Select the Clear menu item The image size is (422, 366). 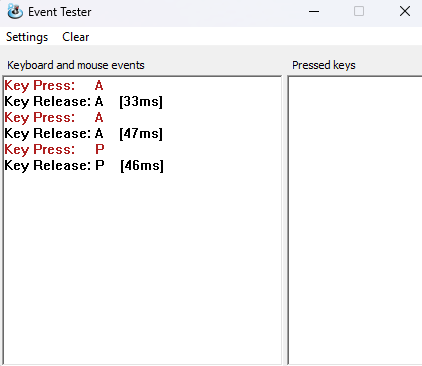pos(76,37)
